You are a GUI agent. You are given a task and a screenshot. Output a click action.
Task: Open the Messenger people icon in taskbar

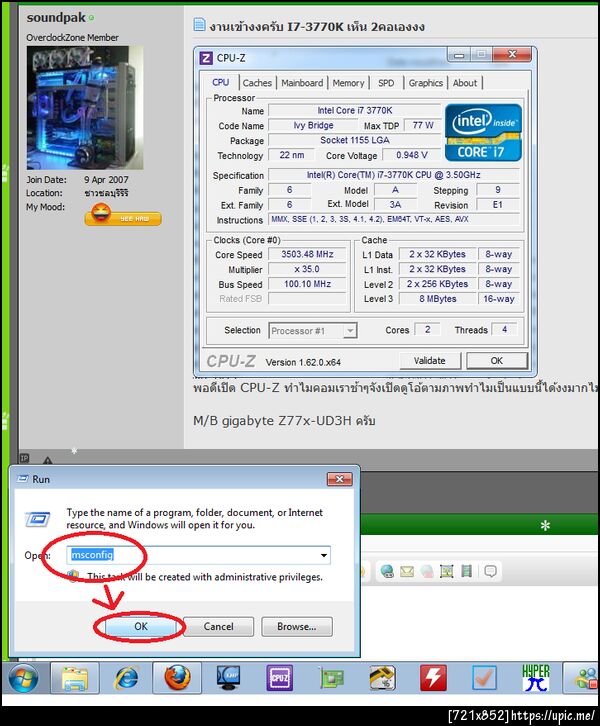coord(586,678)
